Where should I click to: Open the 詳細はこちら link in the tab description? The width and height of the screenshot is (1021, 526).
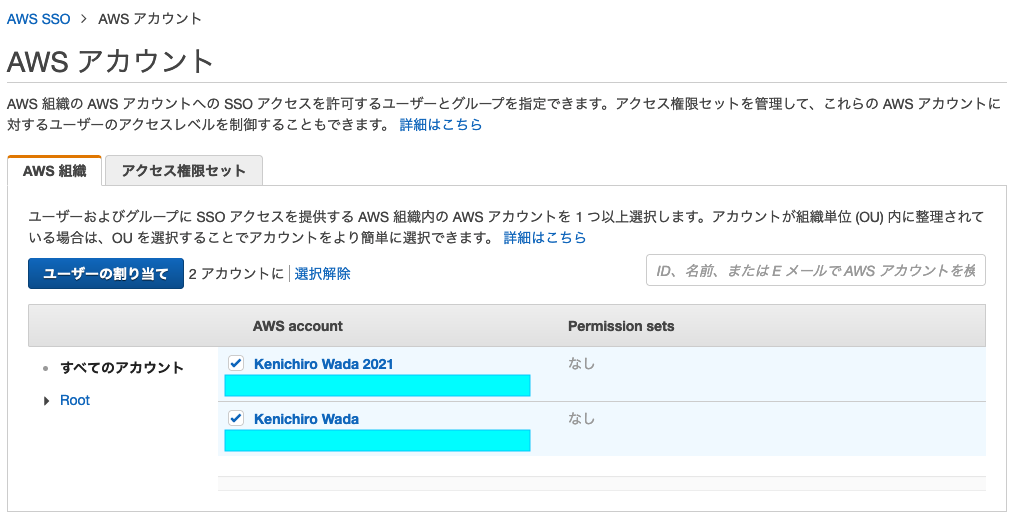tap(545, 238)
